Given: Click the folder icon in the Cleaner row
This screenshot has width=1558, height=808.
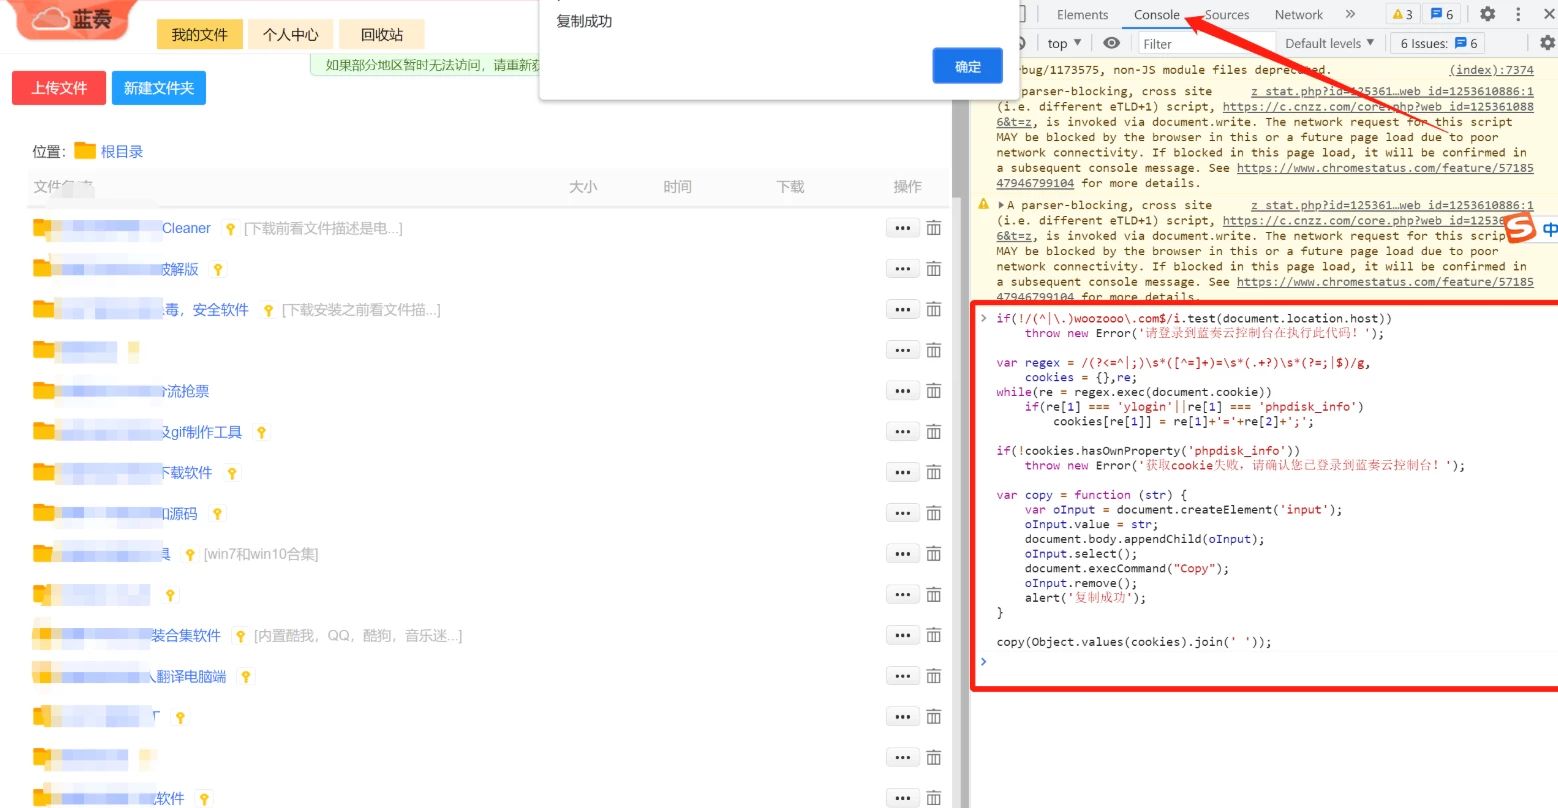Looking at the screenshot, I should (43, 227).
